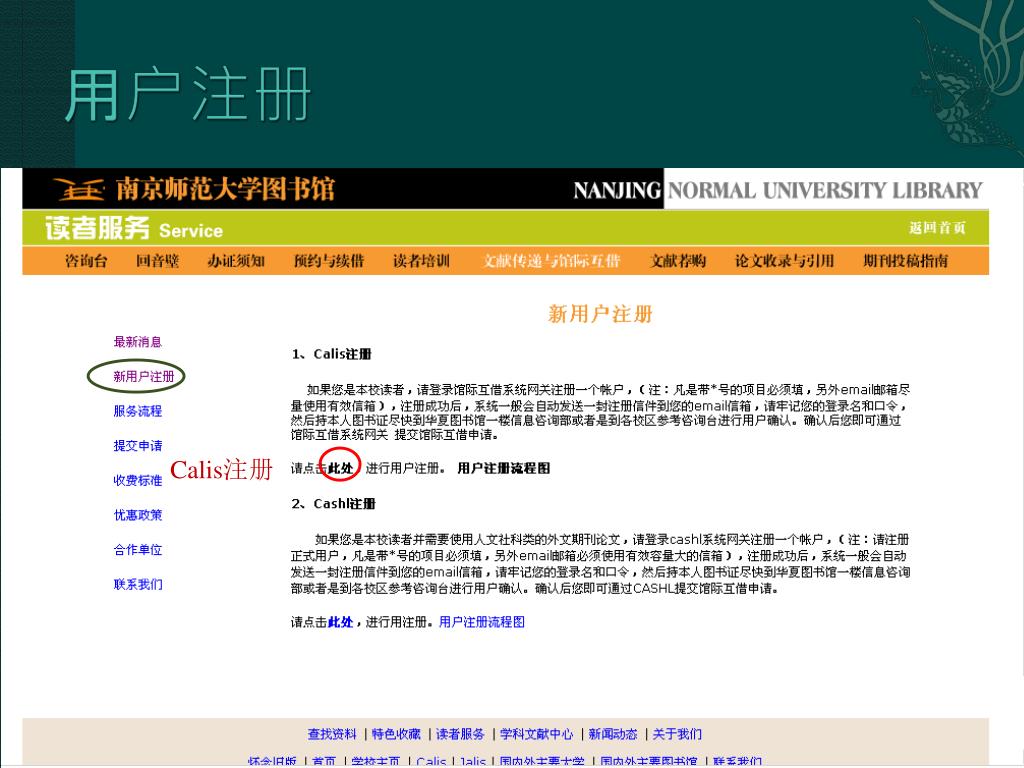Screen dimensions: 1024x768
Task: Click 学科文献中心 in the footer links
Action: click(537, 734)
